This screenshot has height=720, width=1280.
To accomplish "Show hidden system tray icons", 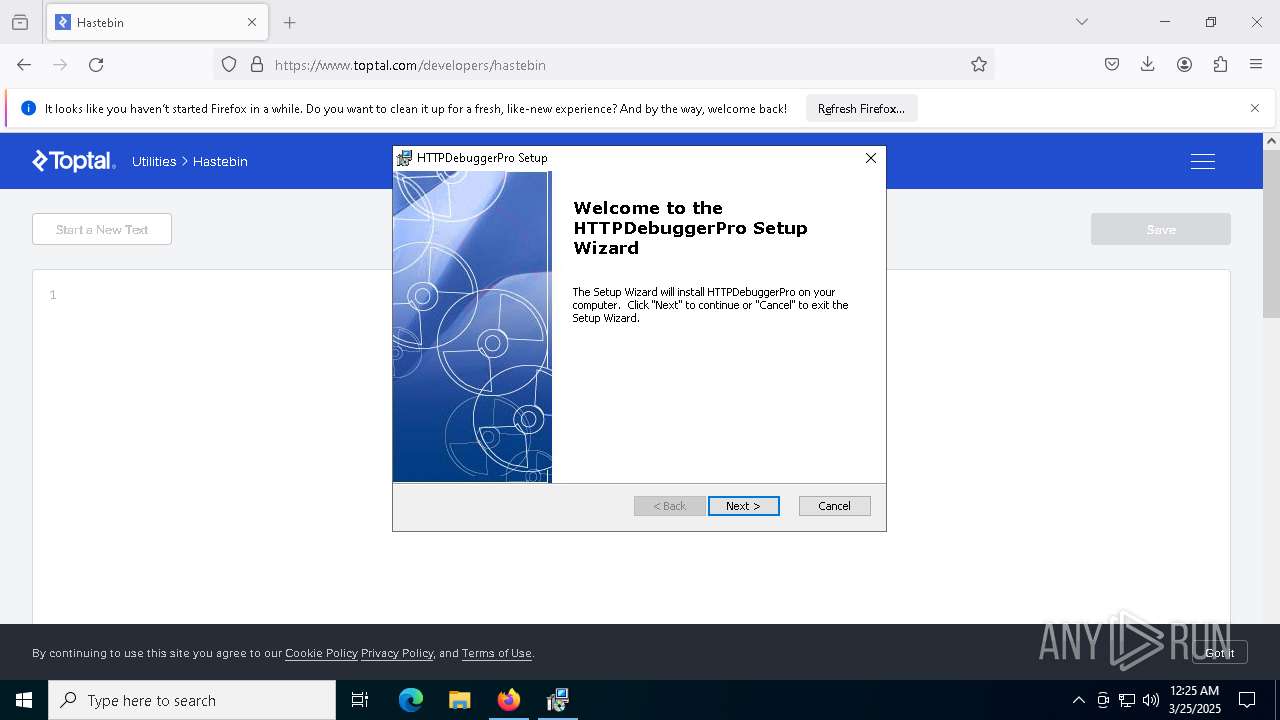I will 1078,700.
